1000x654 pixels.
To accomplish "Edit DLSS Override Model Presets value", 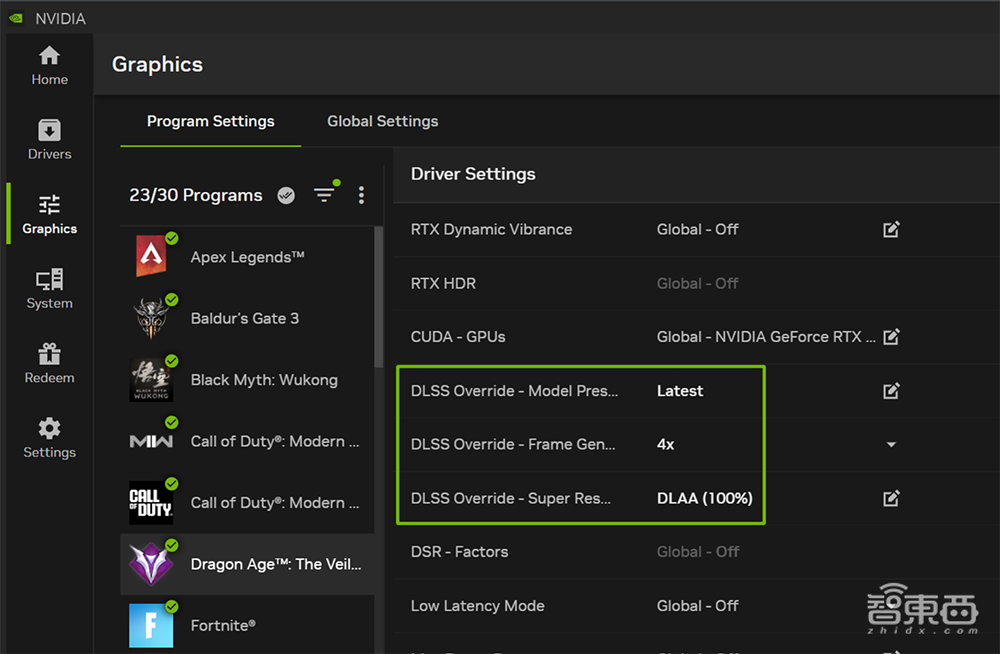I will pos(891,391).
